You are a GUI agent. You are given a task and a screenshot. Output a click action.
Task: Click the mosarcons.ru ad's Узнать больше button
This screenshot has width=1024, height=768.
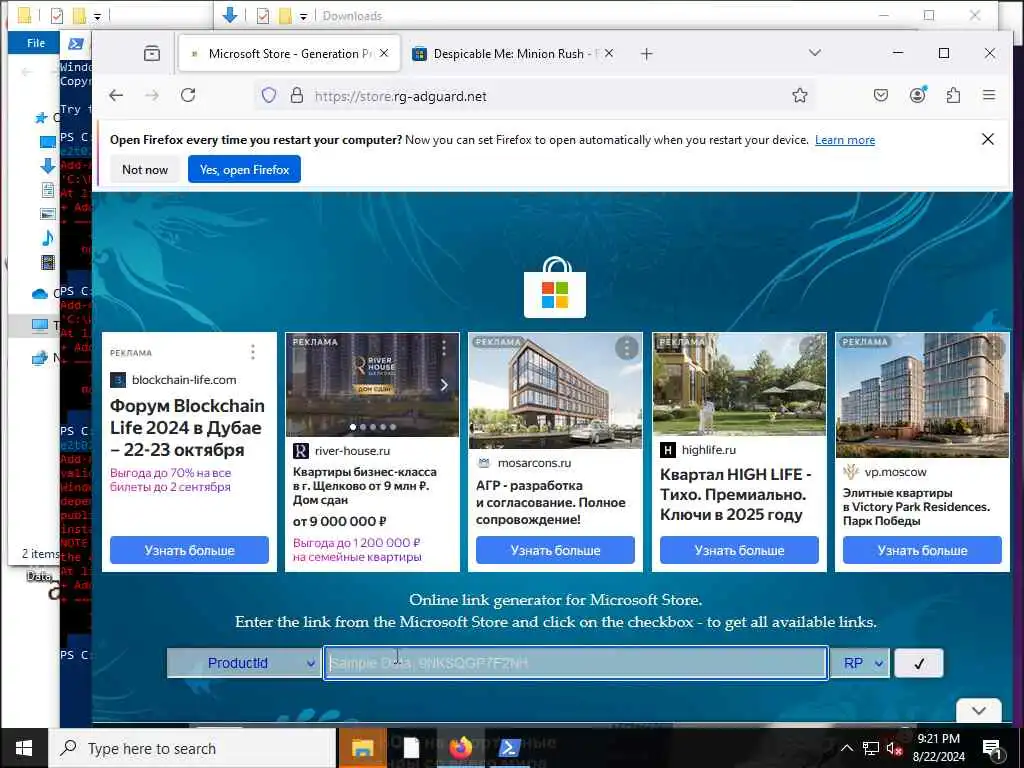(x=555, y=551)
